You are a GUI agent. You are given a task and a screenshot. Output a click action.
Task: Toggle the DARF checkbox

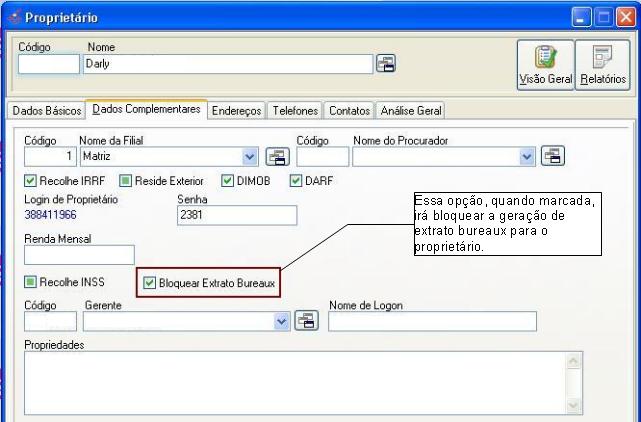click(296, 181)
